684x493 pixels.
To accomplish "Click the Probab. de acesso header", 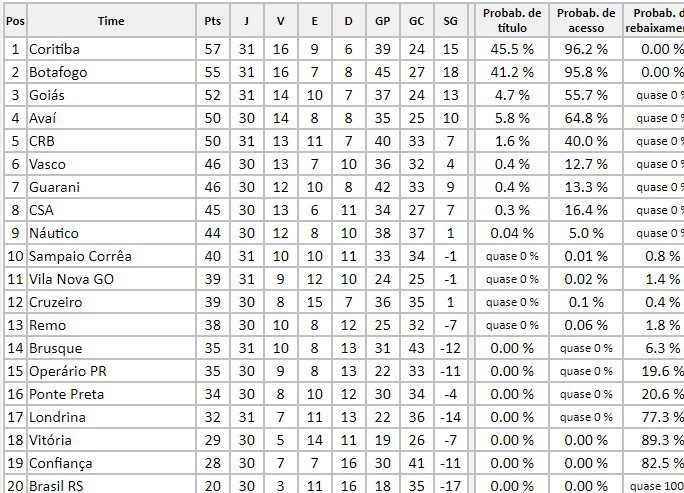I will pyautogui.click(x=585, y=21).
